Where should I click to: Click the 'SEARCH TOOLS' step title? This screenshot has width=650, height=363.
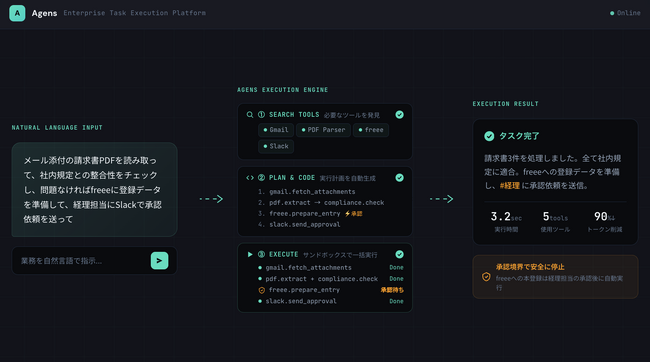pos(294,115)
